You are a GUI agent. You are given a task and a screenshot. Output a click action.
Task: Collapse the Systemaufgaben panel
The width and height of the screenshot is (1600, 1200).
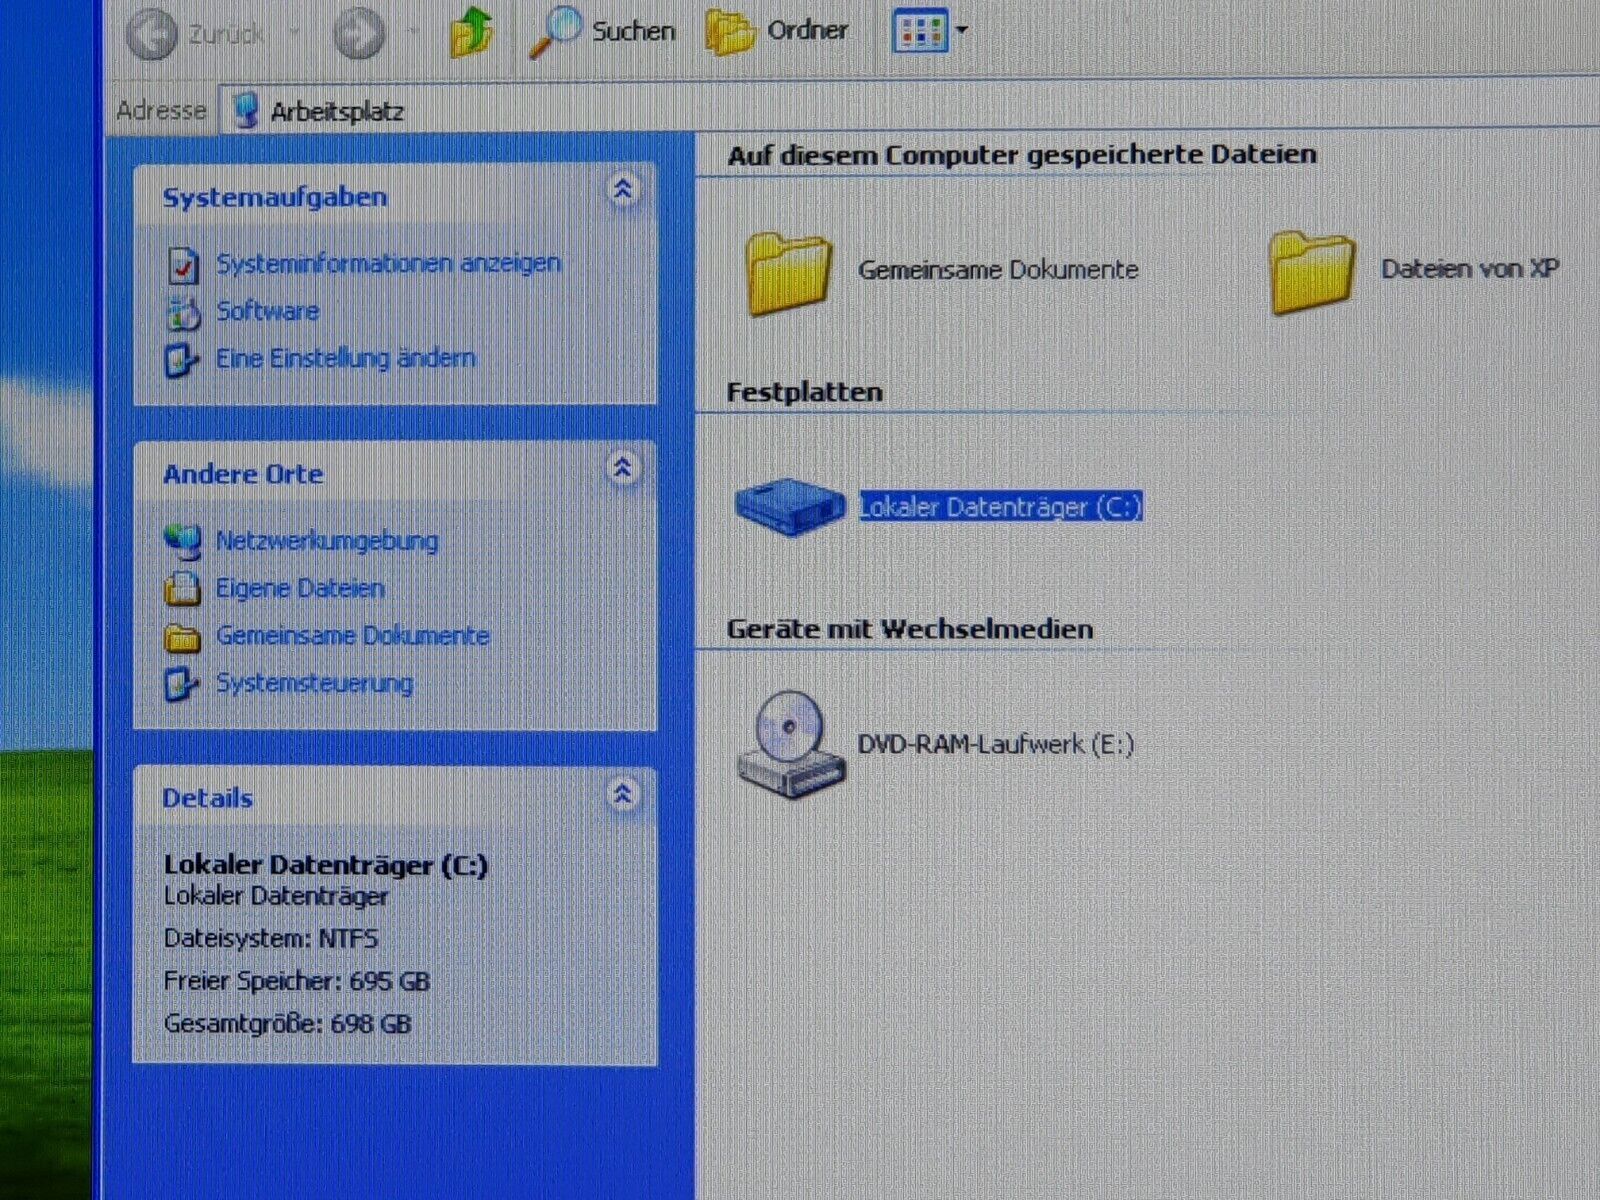coord(623,190)
